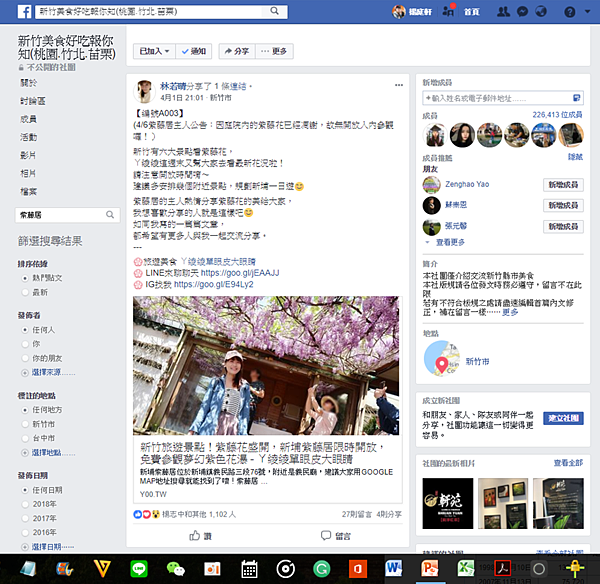Open 成員 in the group sidebar
Image resolution: width=600 pixels, height=584 pixels.
[x=29, y=119]
